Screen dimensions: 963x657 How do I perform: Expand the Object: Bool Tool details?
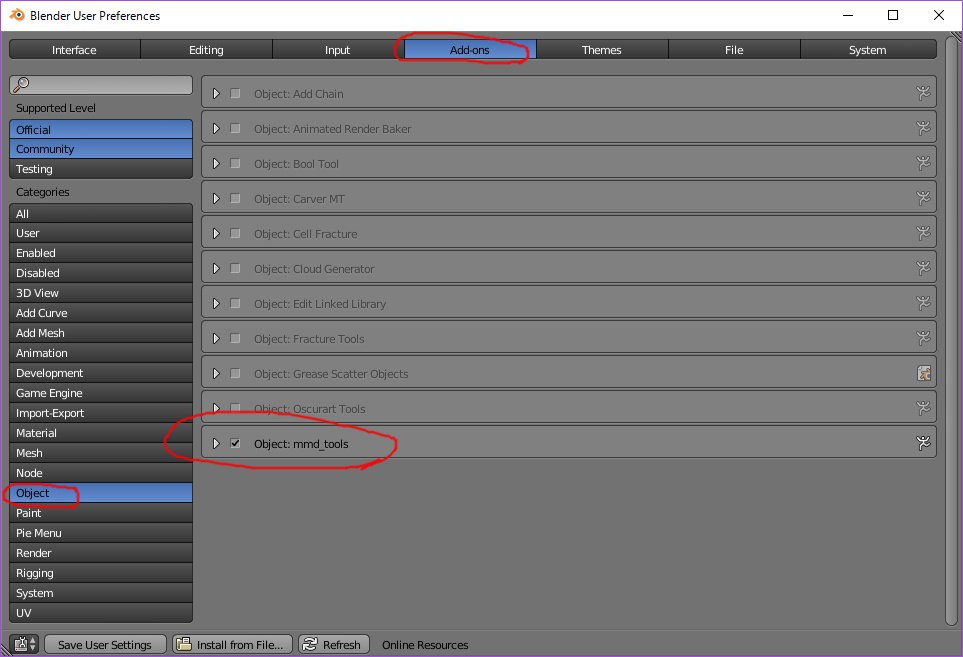tap(216, 163)
